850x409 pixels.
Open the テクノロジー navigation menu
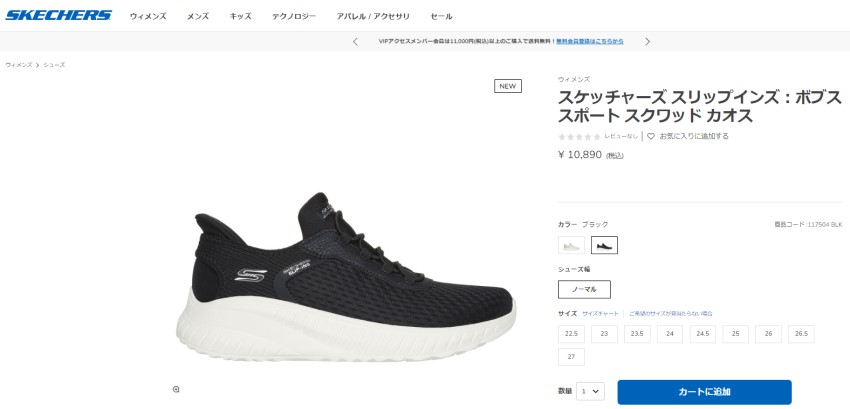(294, 16)
